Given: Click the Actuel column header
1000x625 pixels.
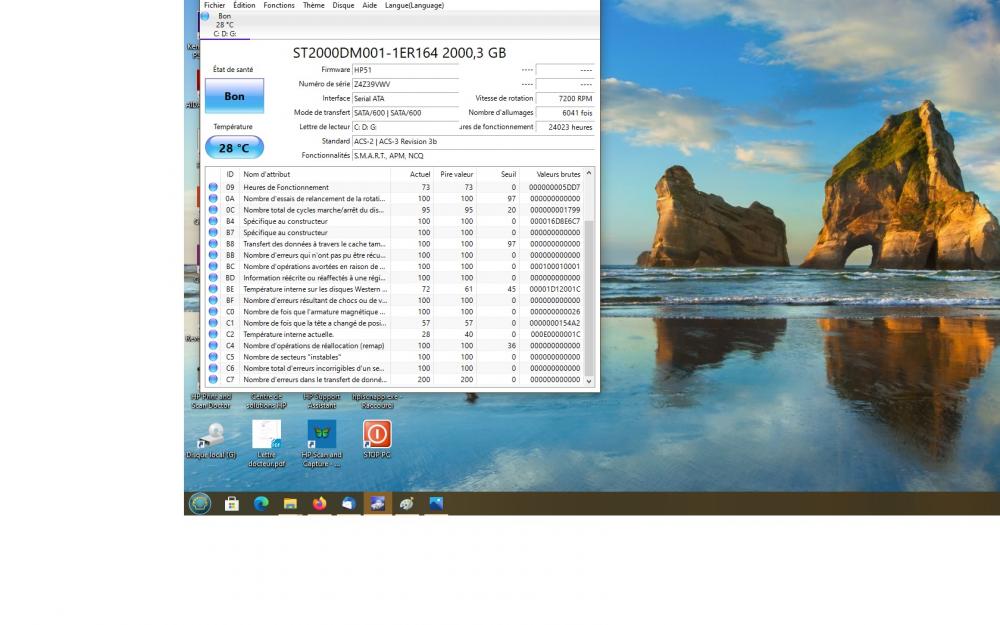Looking at the screenshot, I should coord(412,174).
